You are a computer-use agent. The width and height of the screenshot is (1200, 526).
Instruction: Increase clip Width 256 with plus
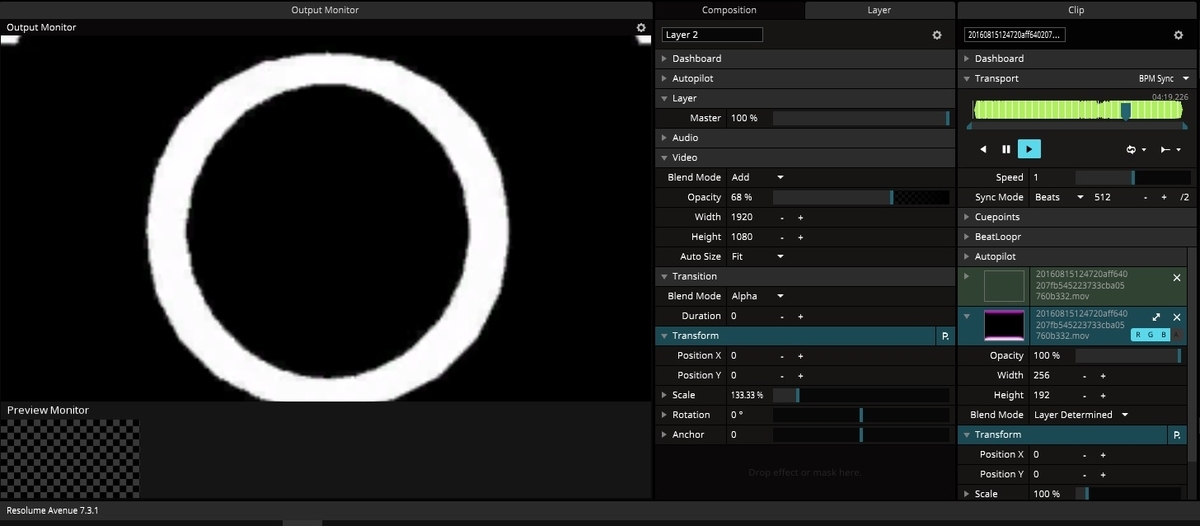tap(1103, 376)
